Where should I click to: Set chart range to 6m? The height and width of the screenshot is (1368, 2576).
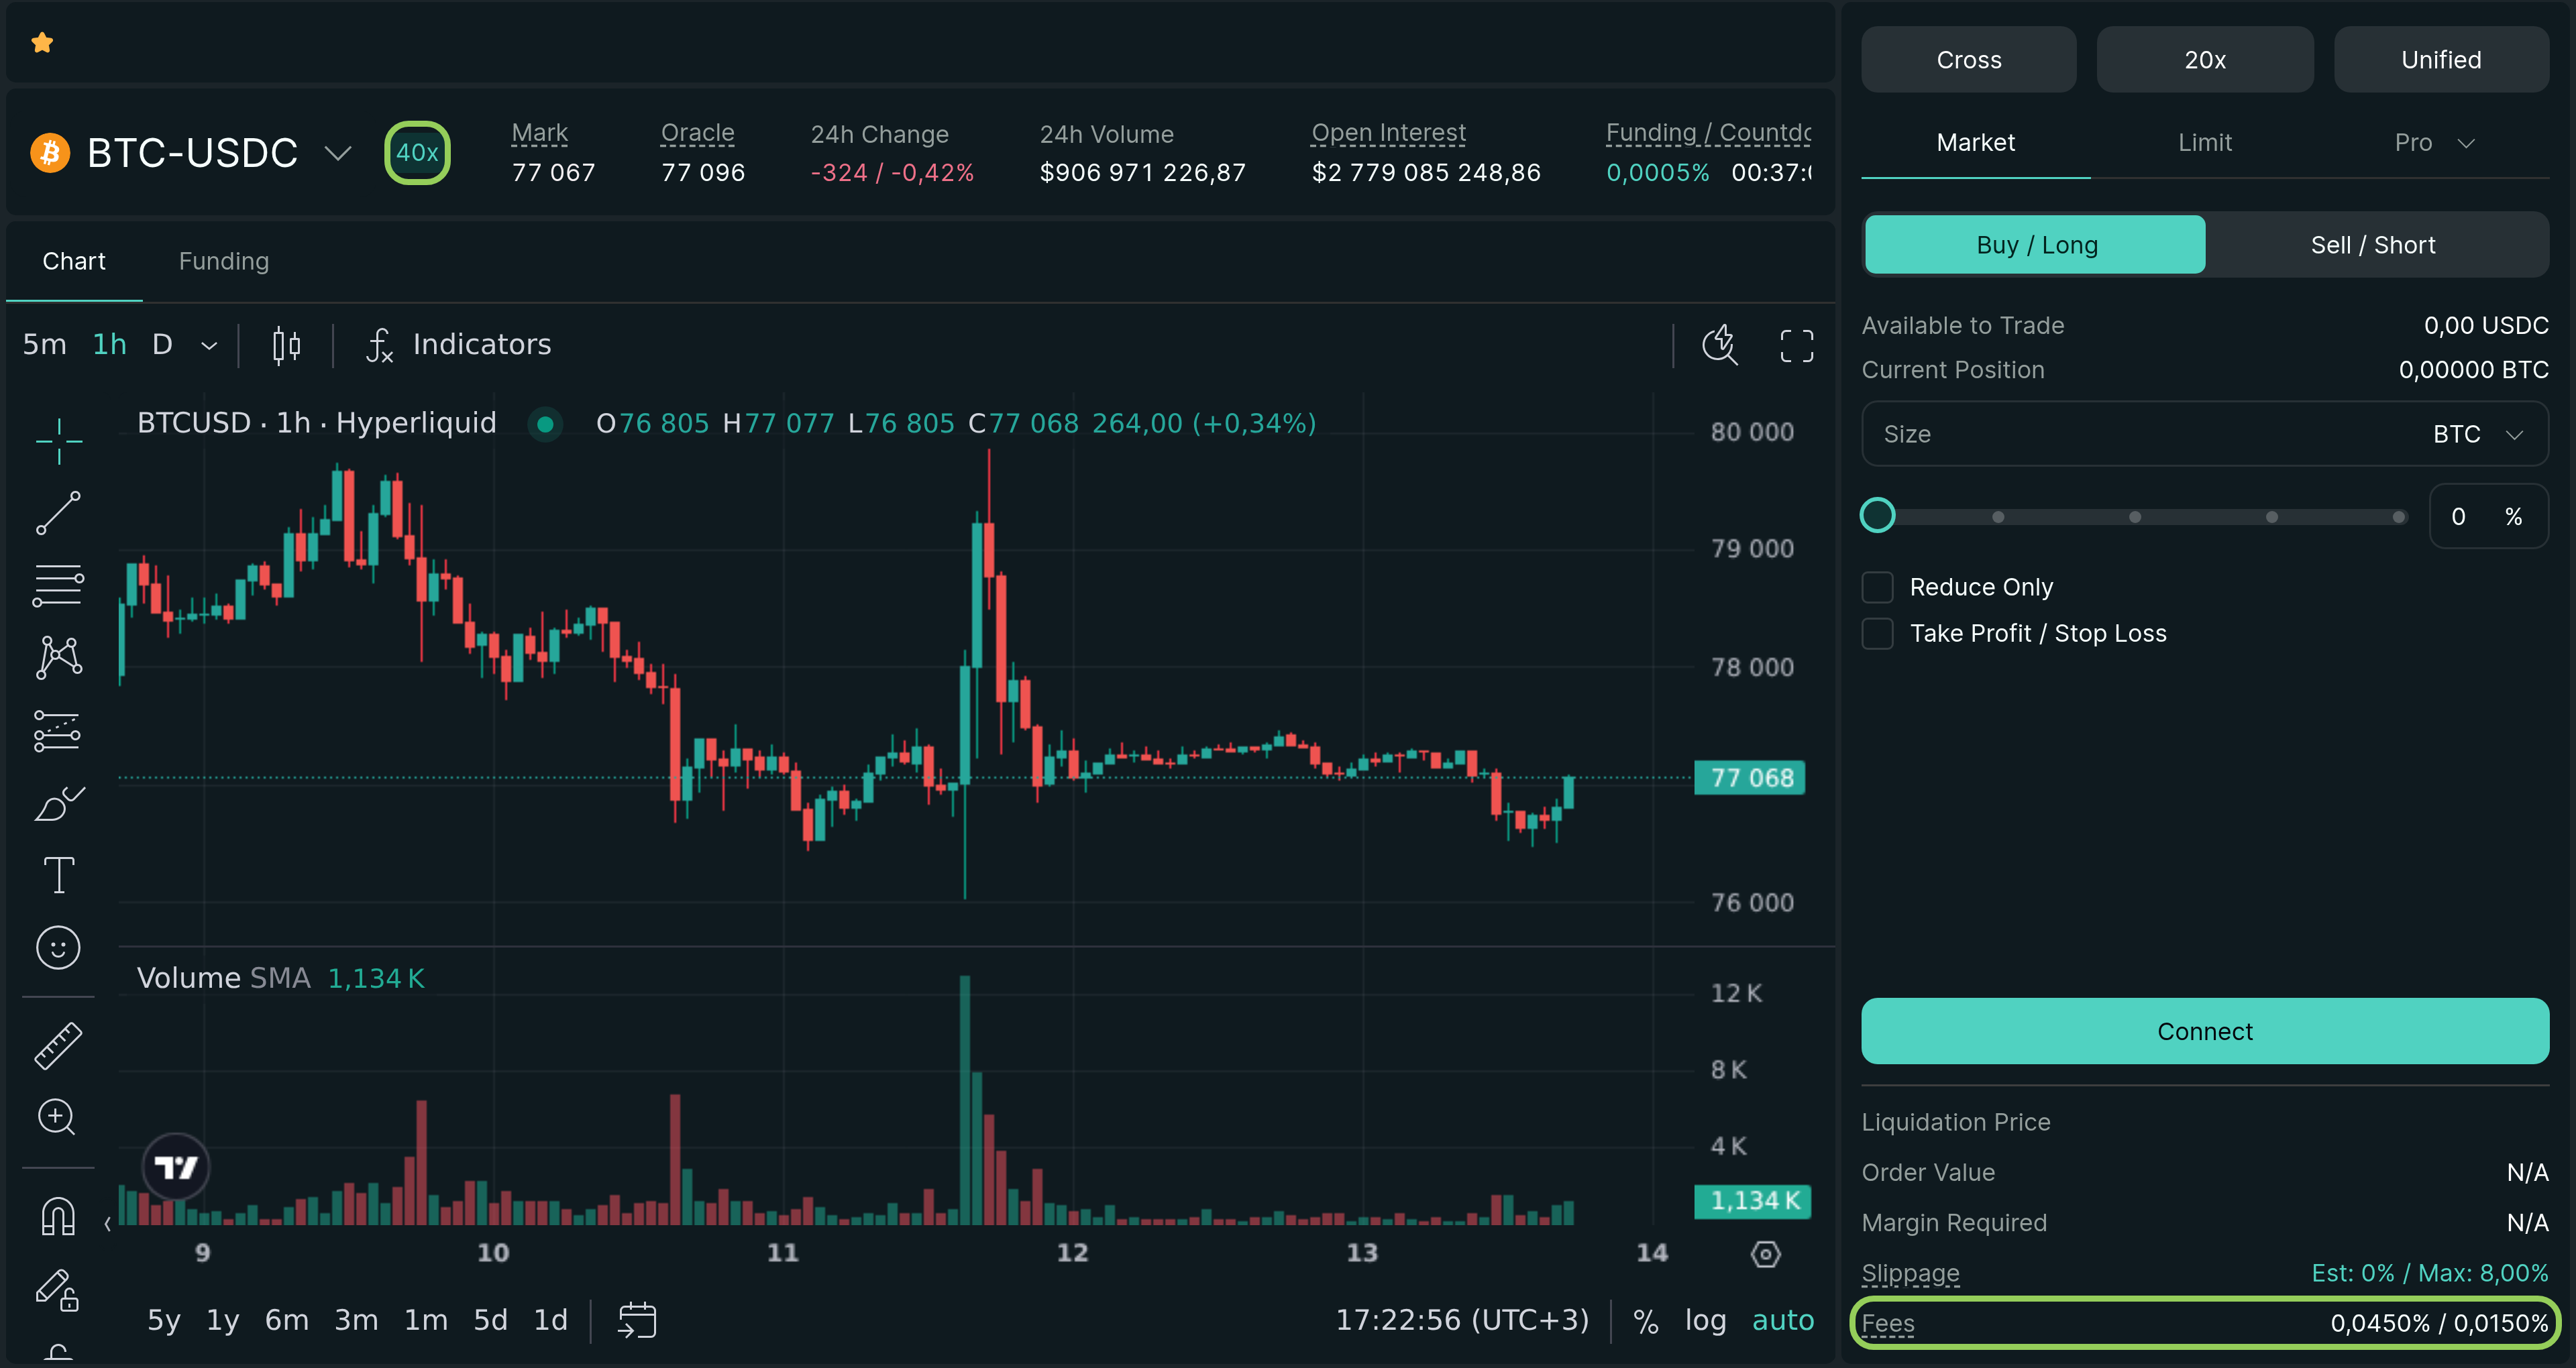pyautogui.click(x=286, y=1321)
